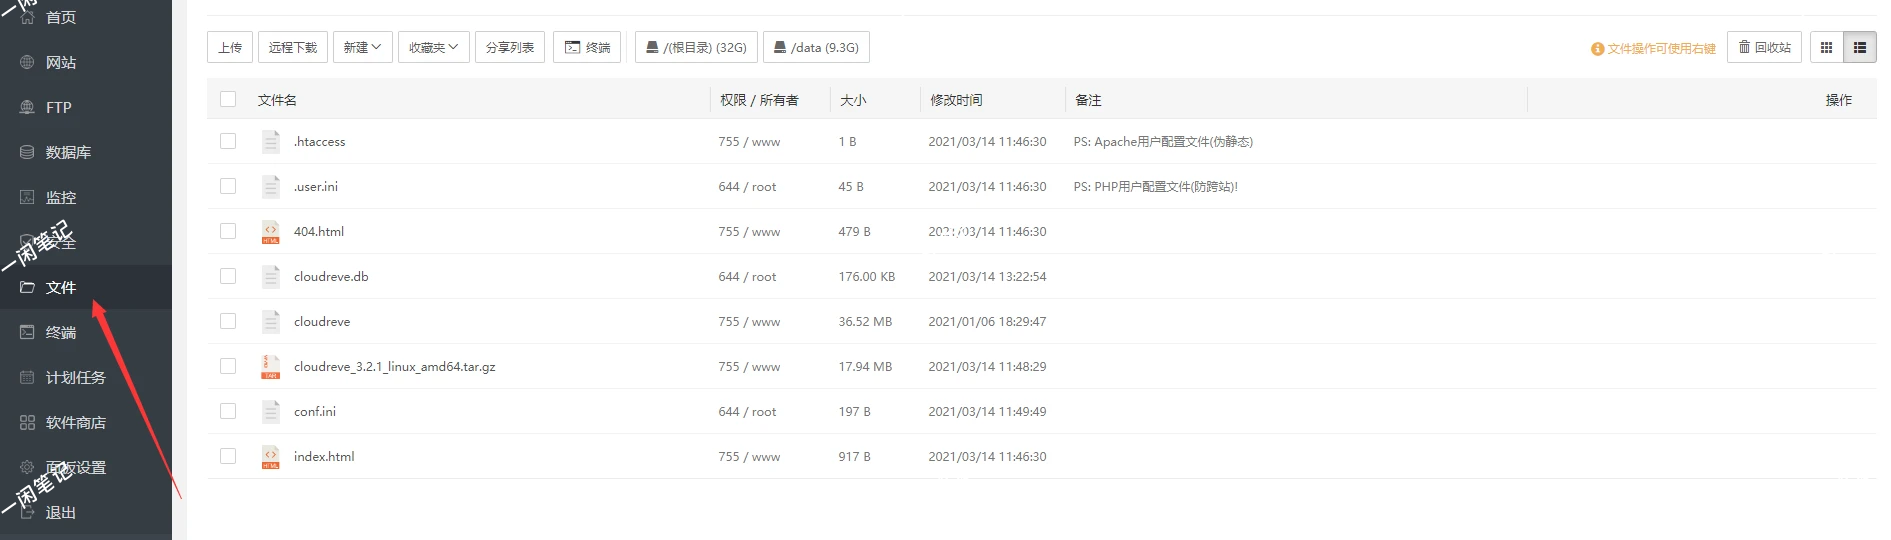
Task: Check the box for cloudreve.db
Action: [x=228, y=276]
